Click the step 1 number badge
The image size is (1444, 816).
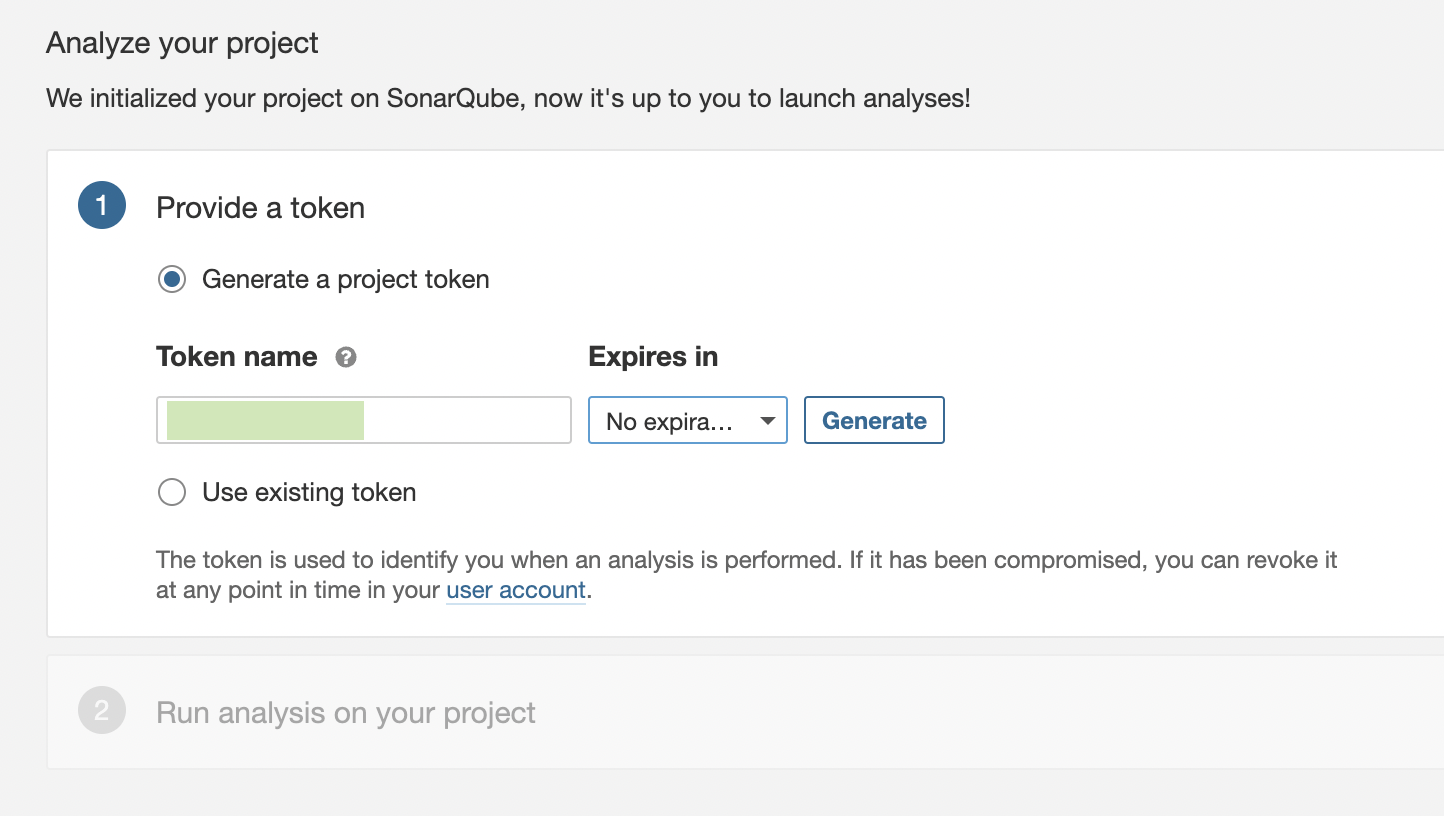point(102,206)
